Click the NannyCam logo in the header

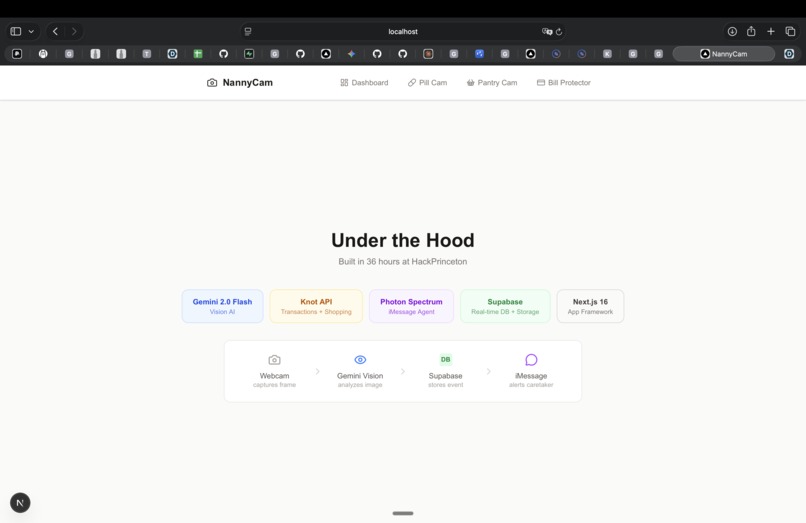click(x=240, y=82)
